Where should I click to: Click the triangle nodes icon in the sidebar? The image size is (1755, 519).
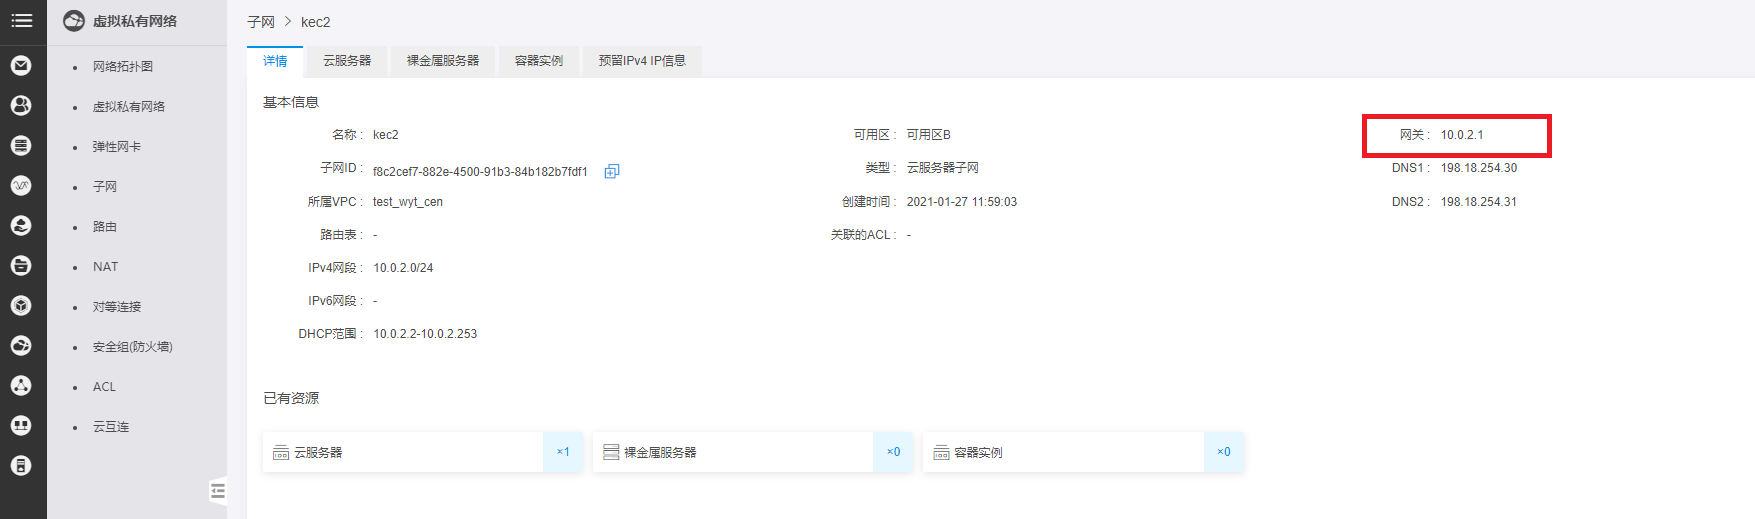tap(21, 386)
